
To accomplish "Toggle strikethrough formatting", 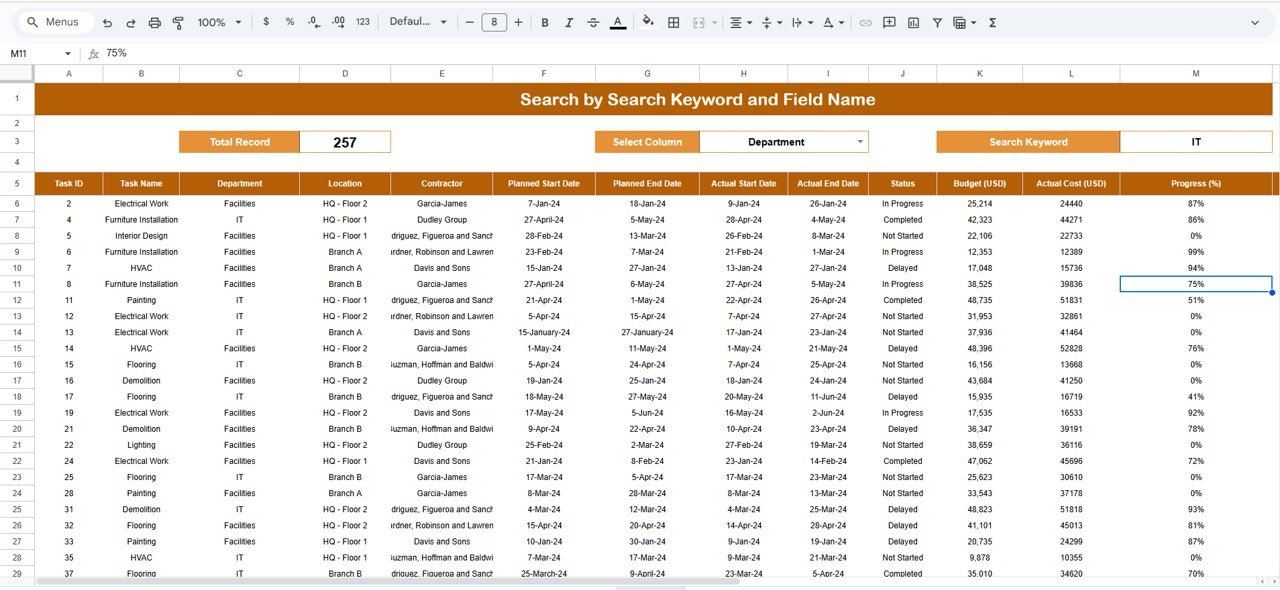I will (593, 22).
